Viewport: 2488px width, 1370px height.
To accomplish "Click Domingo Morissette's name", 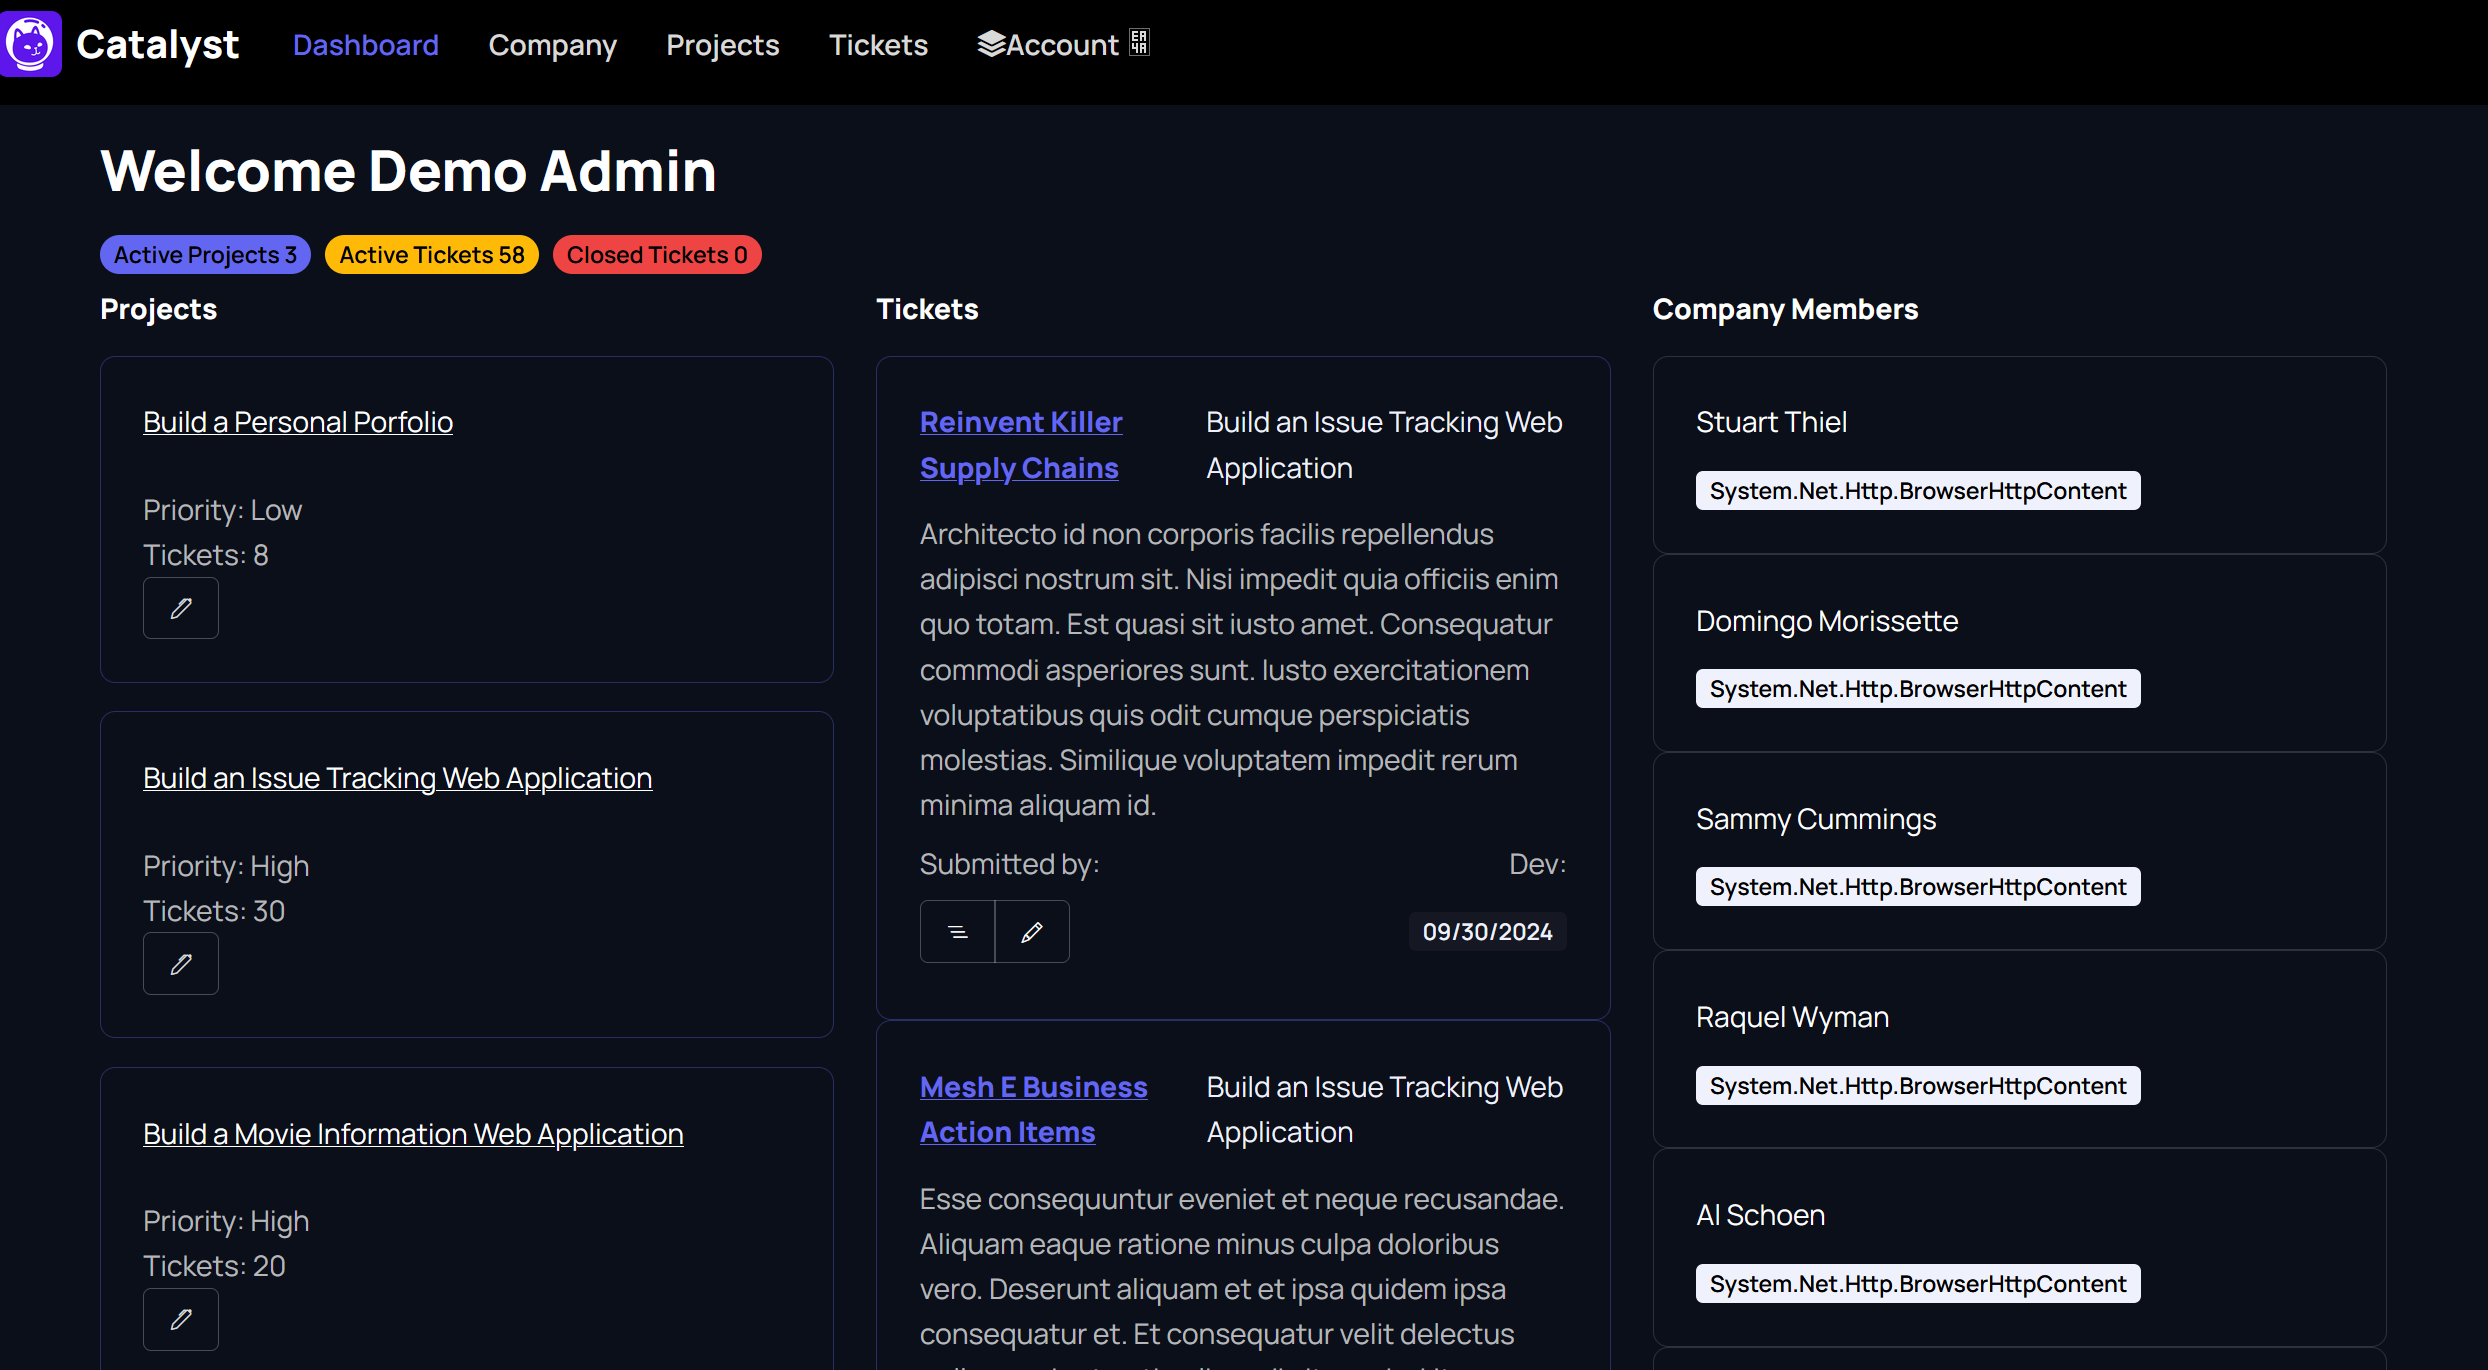I will tap(1827, 621).
